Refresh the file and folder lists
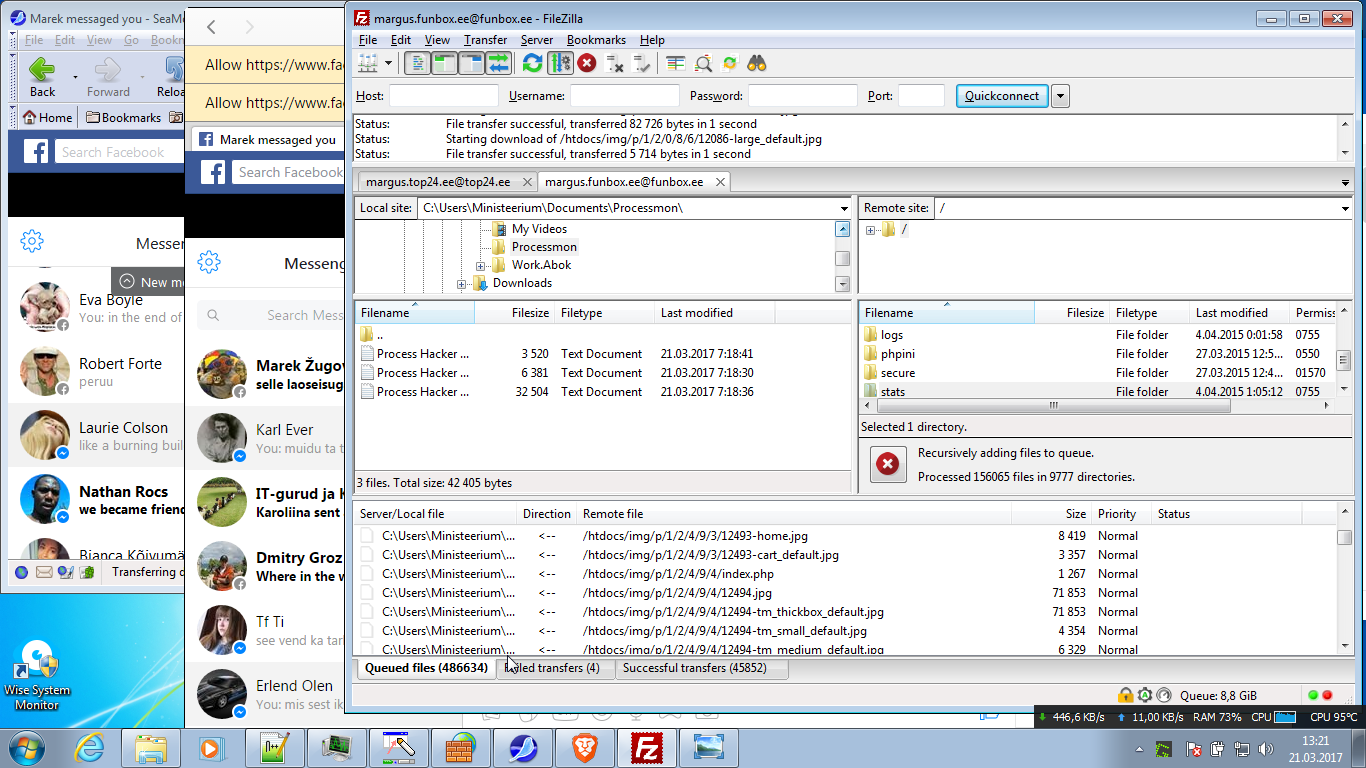 [532, 63]
